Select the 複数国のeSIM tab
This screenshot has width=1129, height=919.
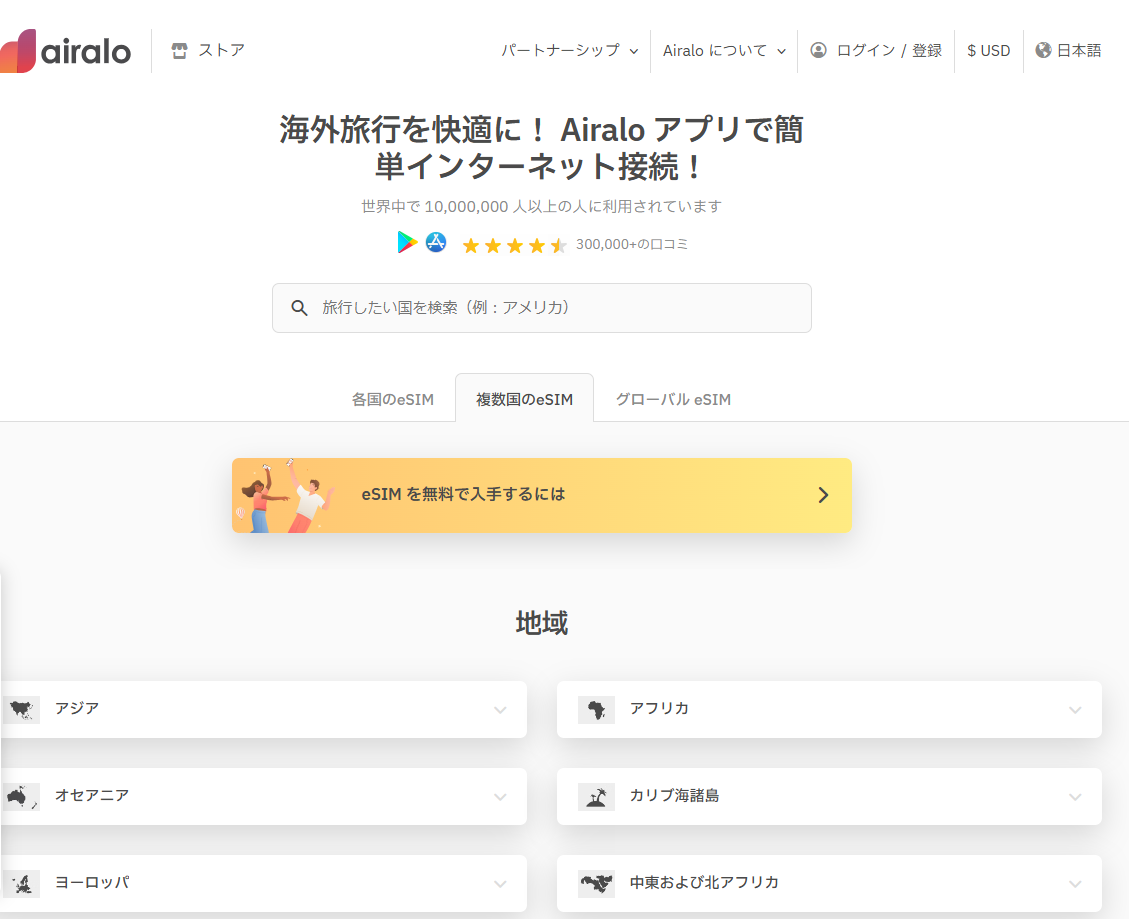tap(524, 398)
